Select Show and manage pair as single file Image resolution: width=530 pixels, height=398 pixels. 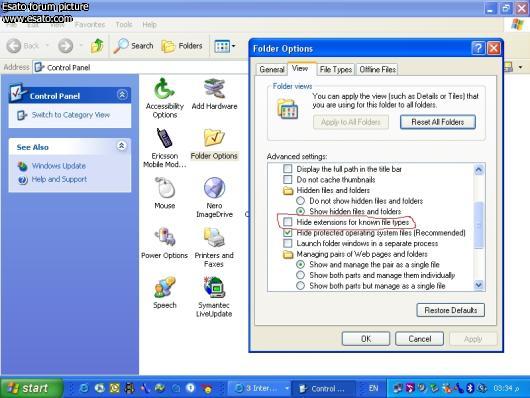tap(300, 264)
